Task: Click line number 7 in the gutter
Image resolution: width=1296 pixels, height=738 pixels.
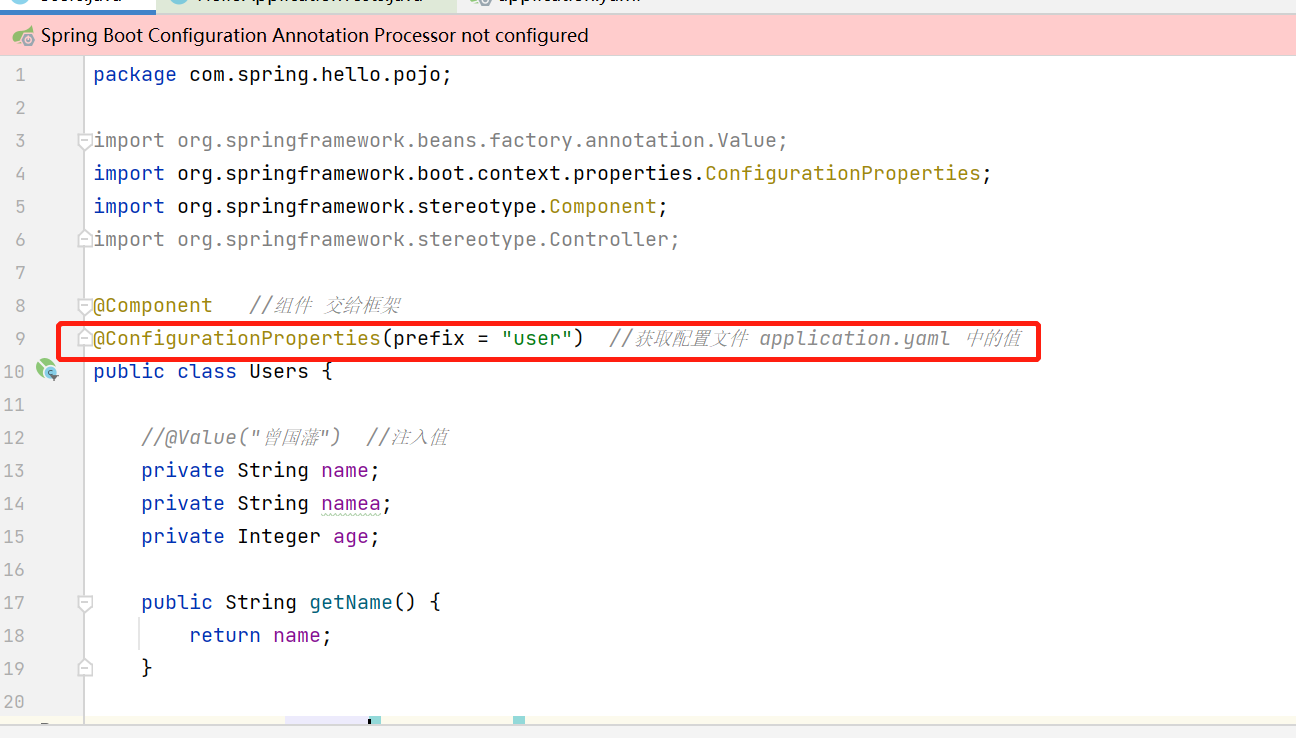Action: [20, 272]
